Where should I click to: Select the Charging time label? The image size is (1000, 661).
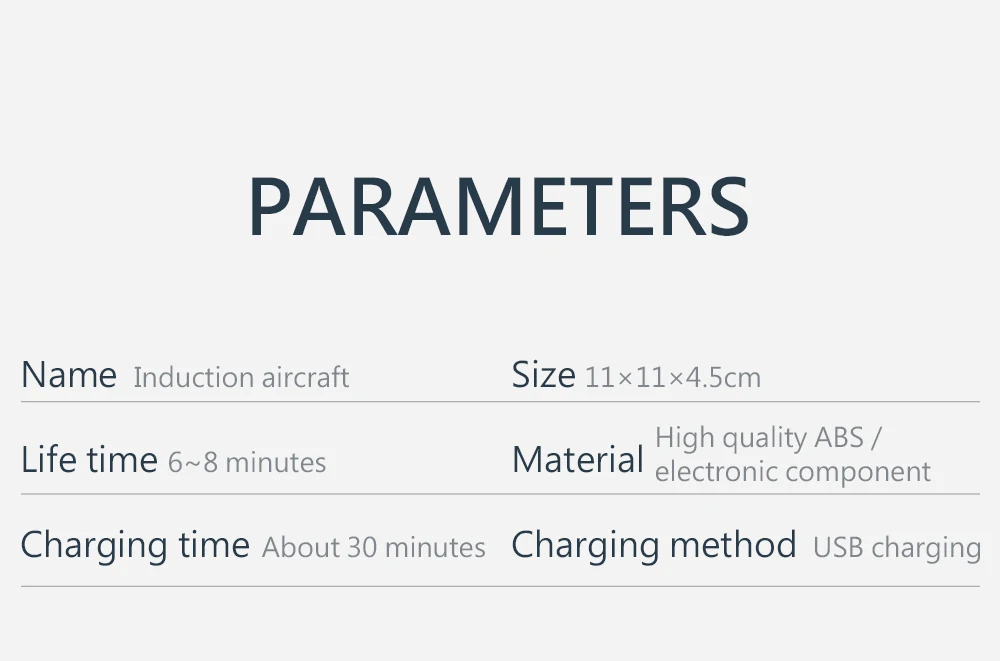click(135, 545)
